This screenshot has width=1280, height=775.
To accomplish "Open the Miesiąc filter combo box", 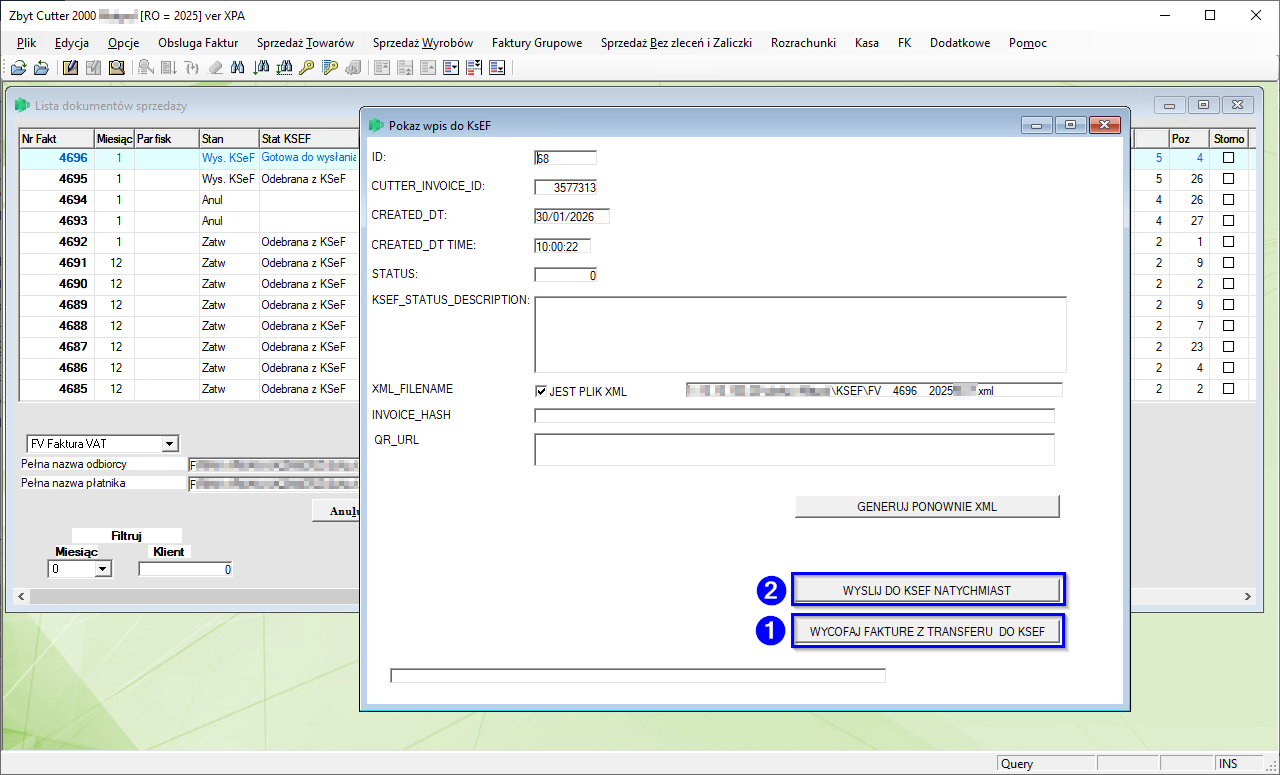I will pyautogui.click(x=102, y=569).
